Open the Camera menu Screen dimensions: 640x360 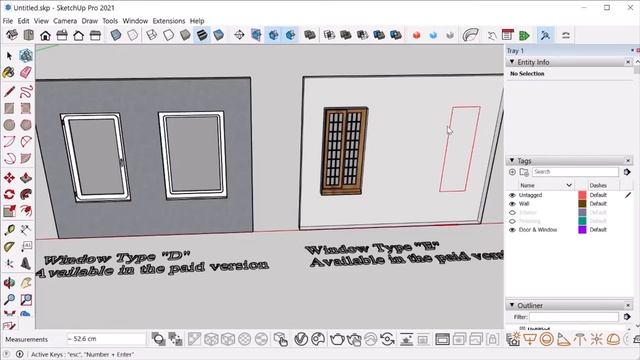tap(65, 21)
